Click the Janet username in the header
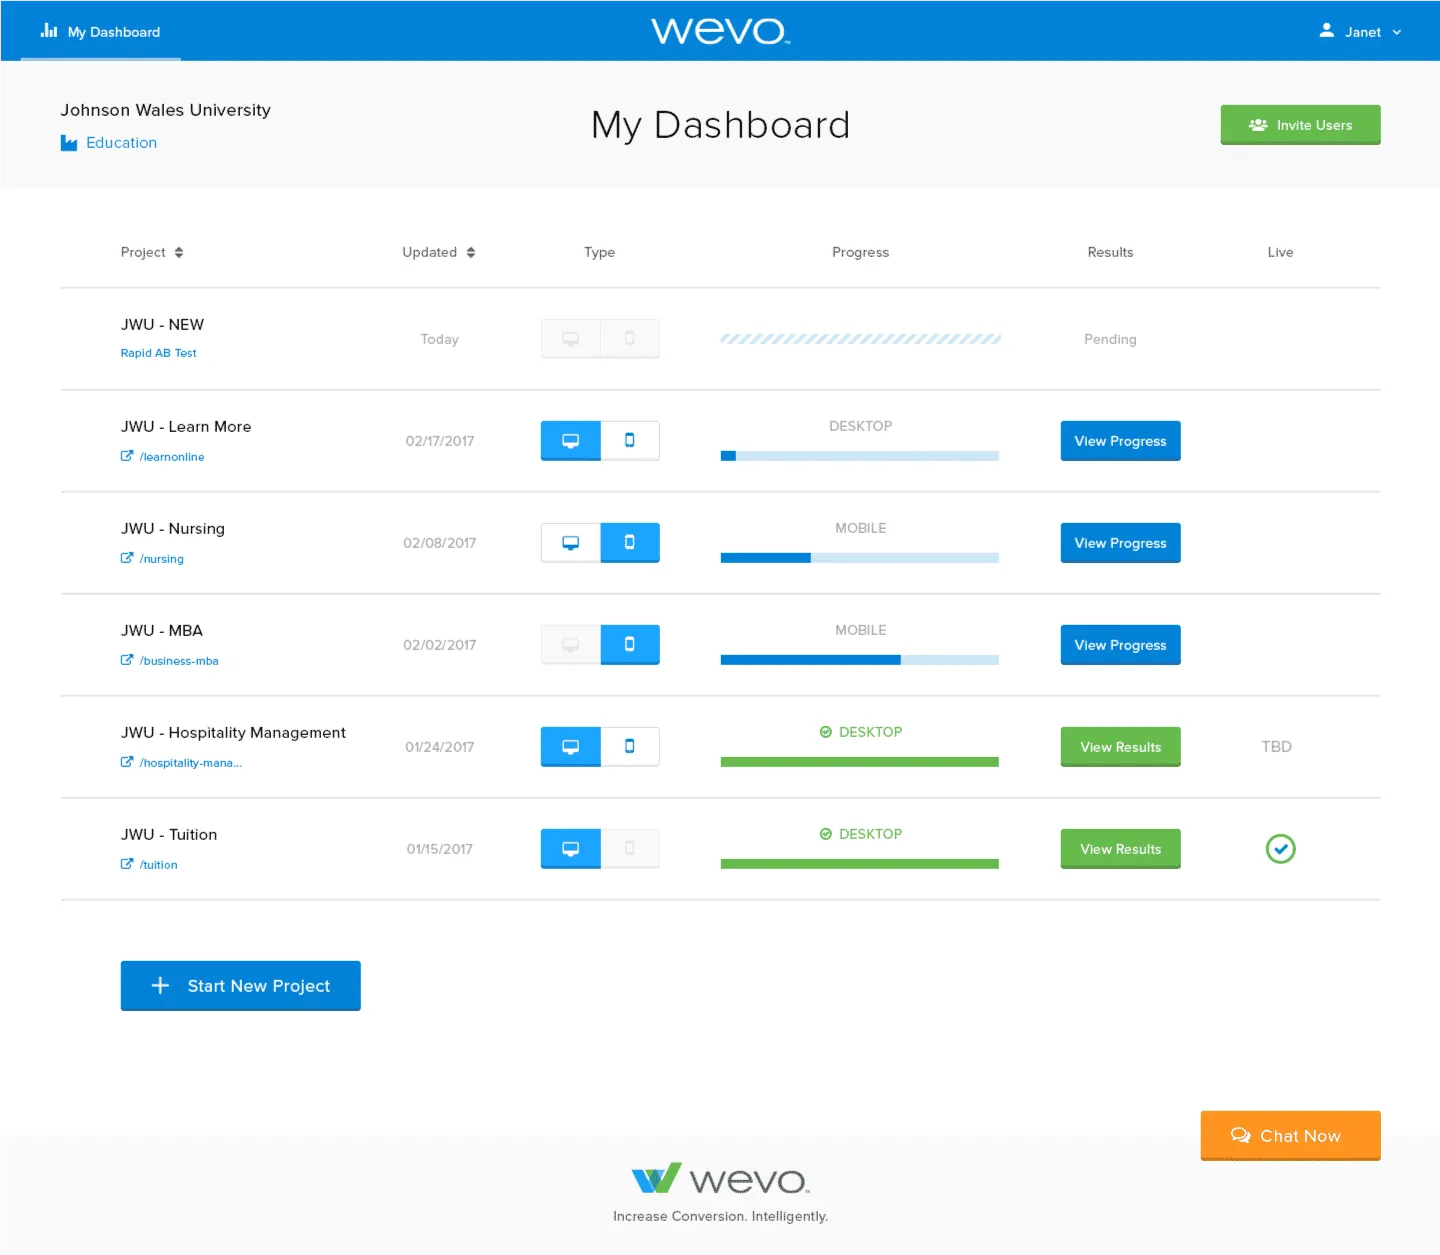The width and height of the screenshot is (1440, 1255). (x=1362, y=32)
